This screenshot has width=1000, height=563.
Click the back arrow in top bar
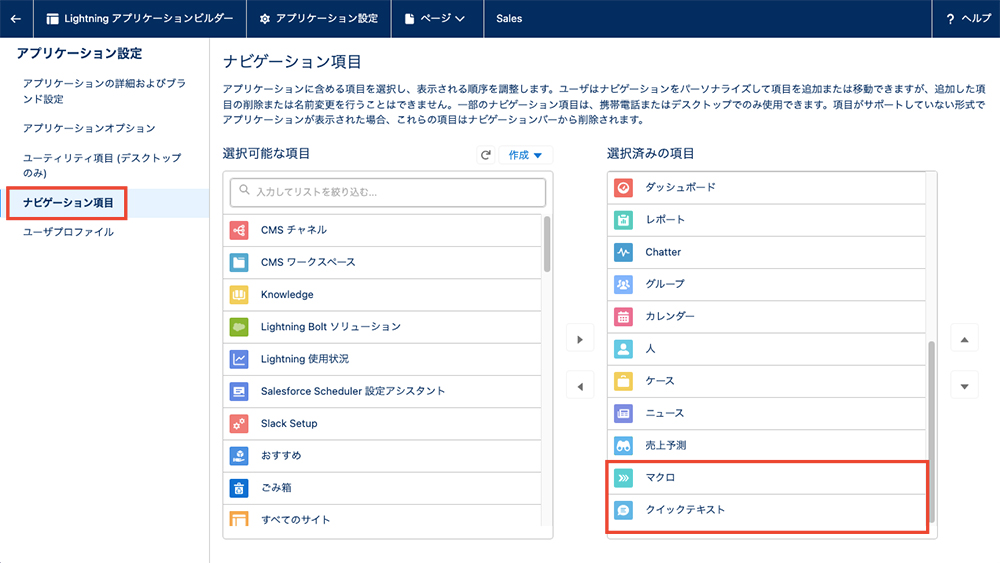click(x=15, y=18)
